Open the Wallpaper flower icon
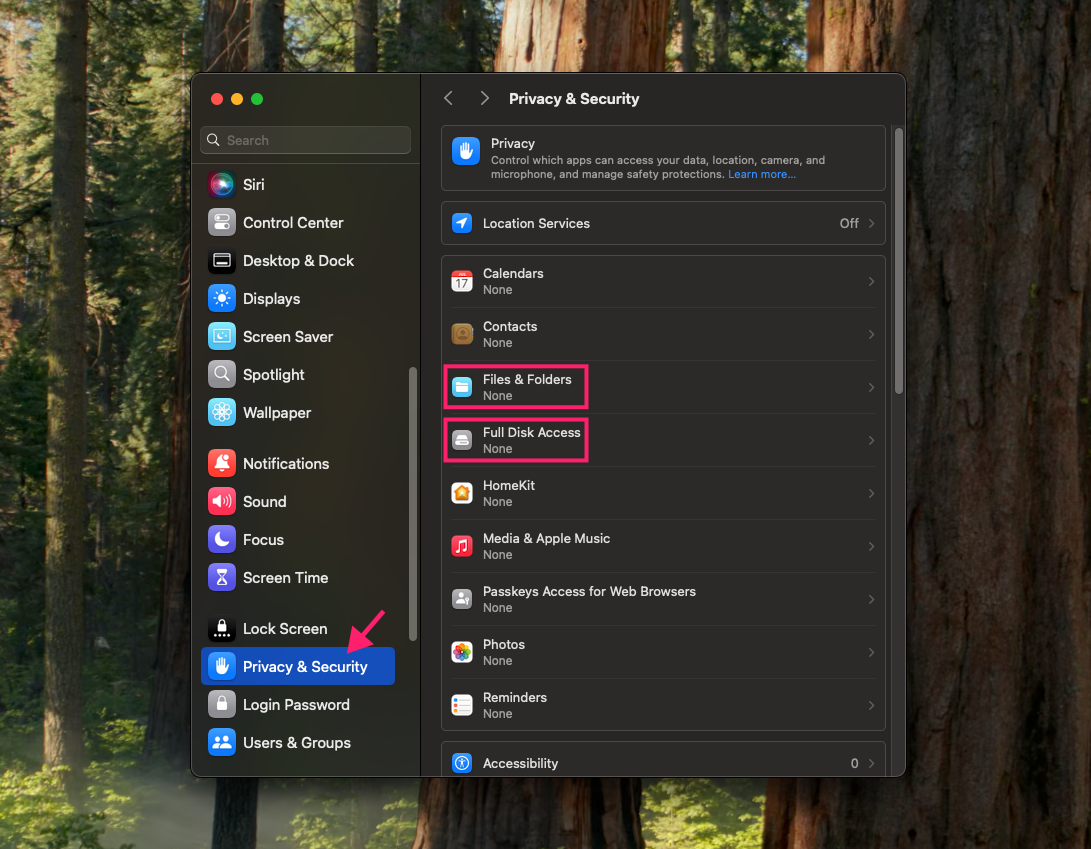 pos(221,412)
